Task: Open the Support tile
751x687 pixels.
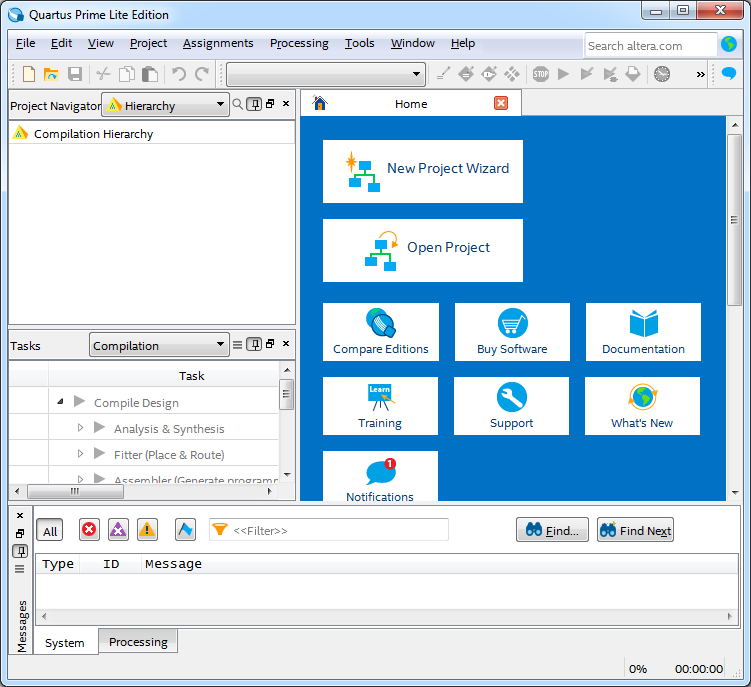Action: tap(512, 406)
